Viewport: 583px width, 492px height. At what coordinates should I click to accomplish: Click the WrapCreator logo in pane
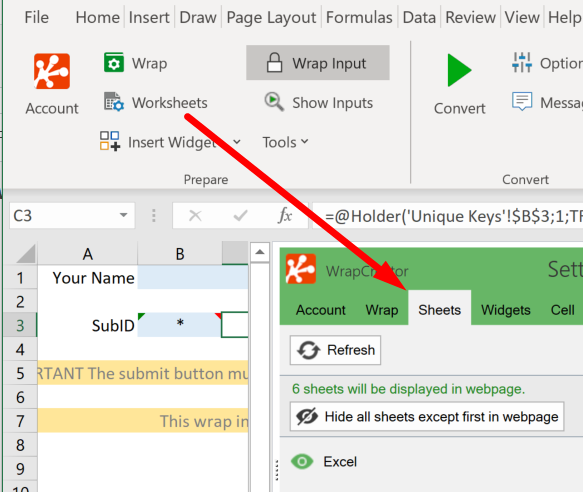pos(301,268)
